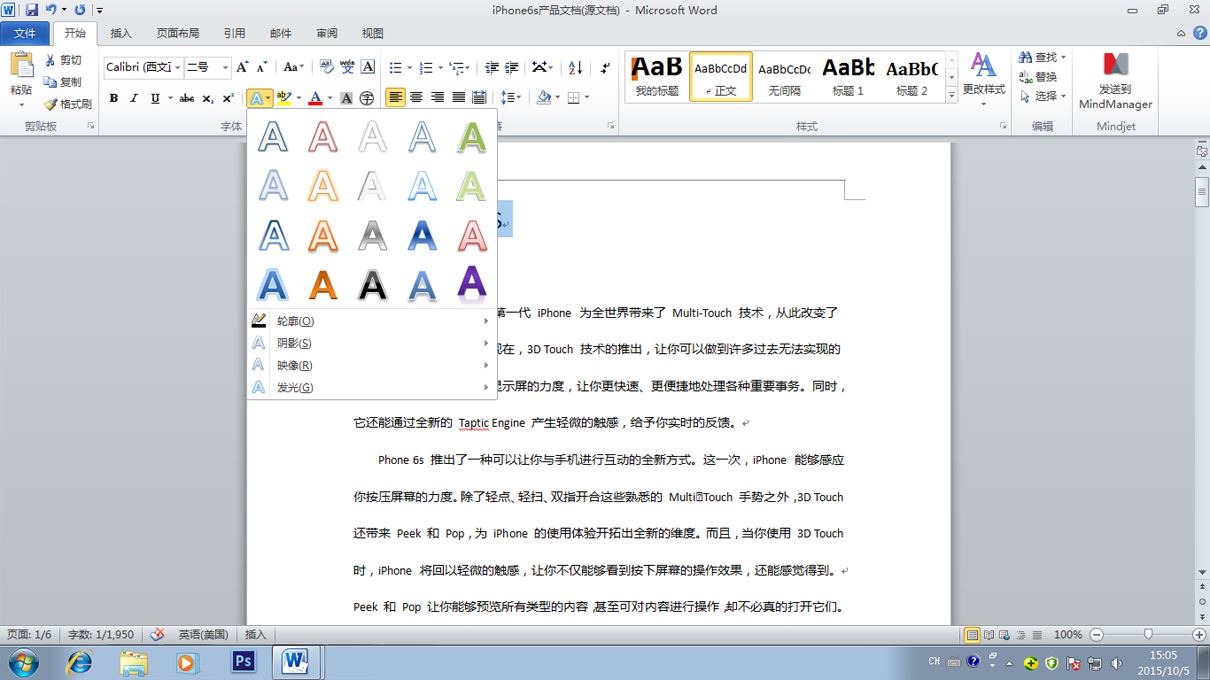Screen dimensions: 1210x680
Task: Expand bullet list options arrow
Action: point(408,67)
